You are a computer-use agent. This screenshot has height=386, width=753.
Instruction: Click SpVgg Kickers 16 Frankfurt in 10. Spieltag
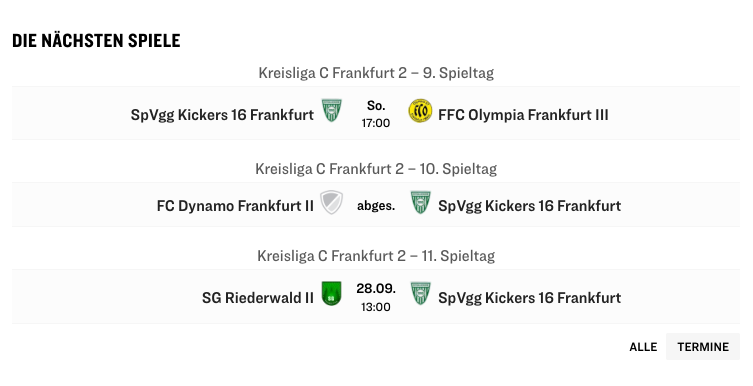coord(529,206)
